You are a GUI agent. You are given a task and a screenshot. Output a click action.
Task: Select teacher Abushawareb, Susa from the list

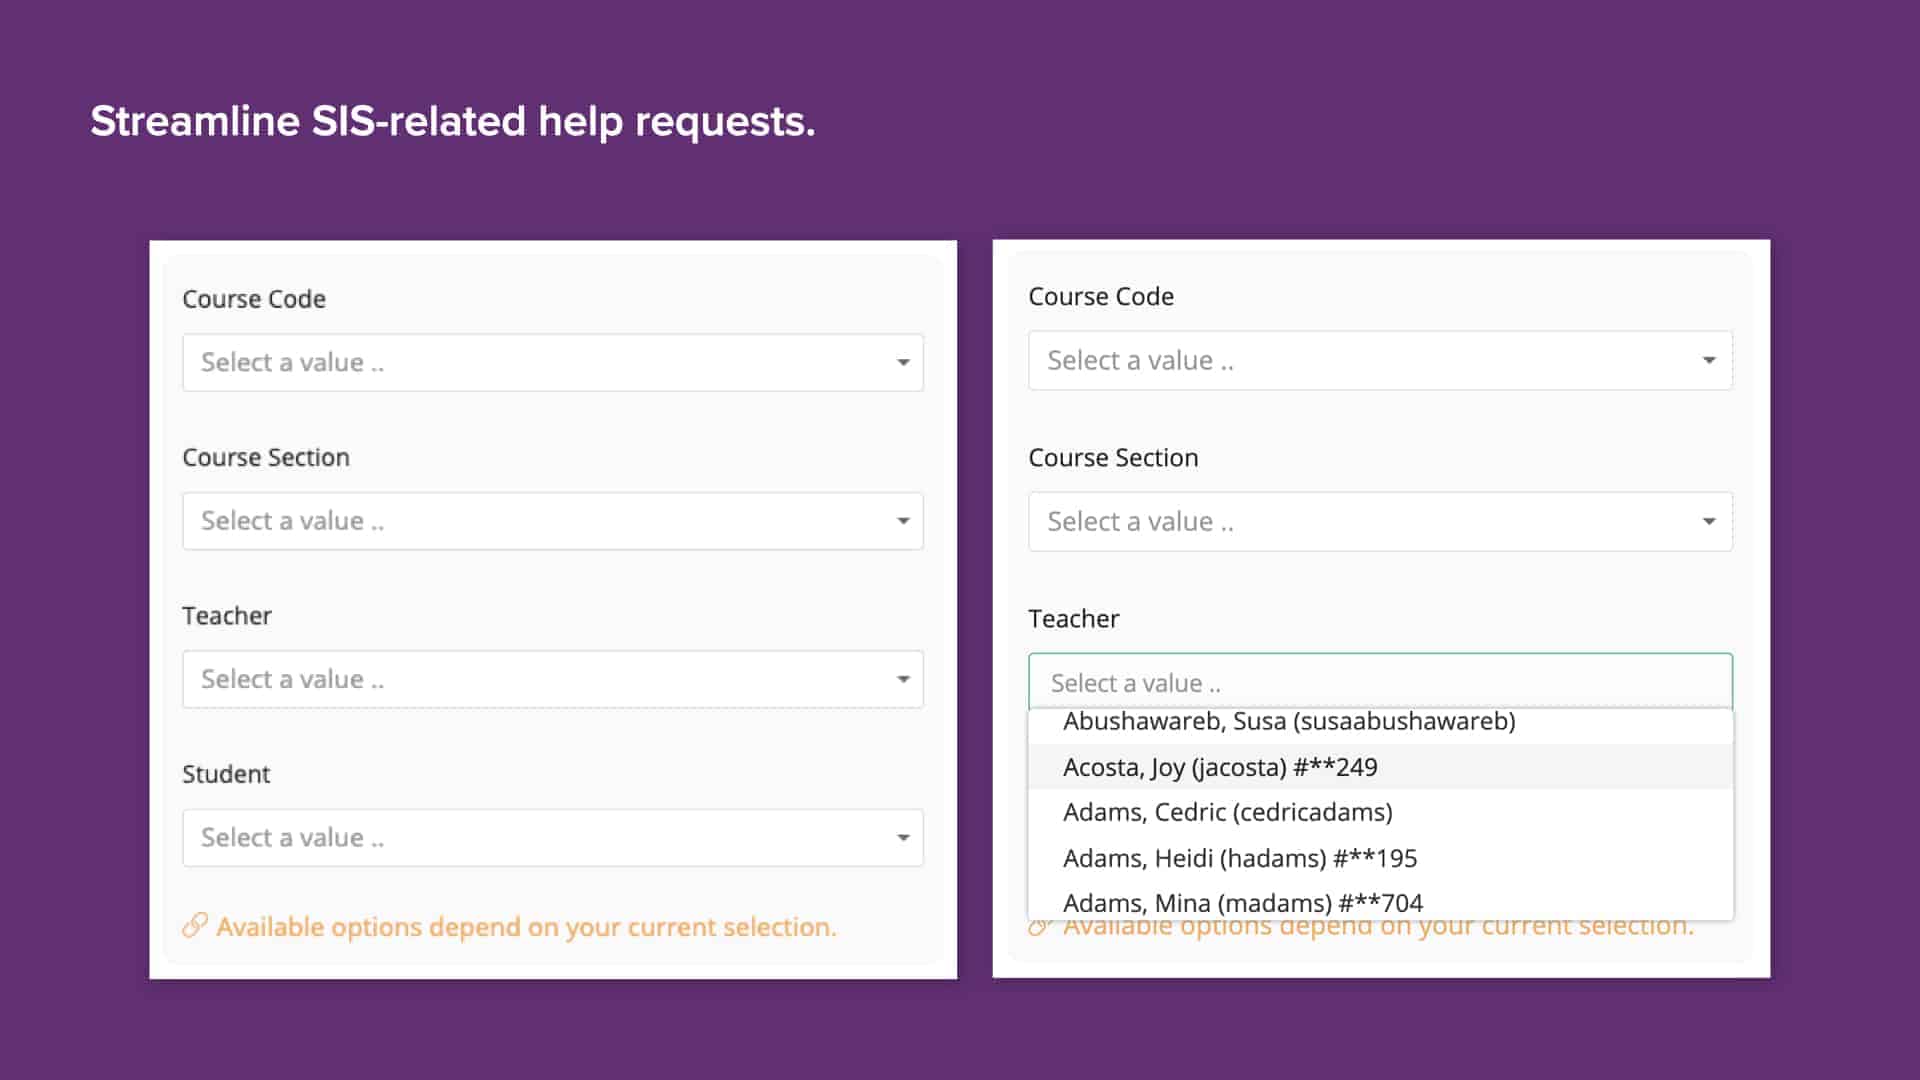tap(1290, 721)
